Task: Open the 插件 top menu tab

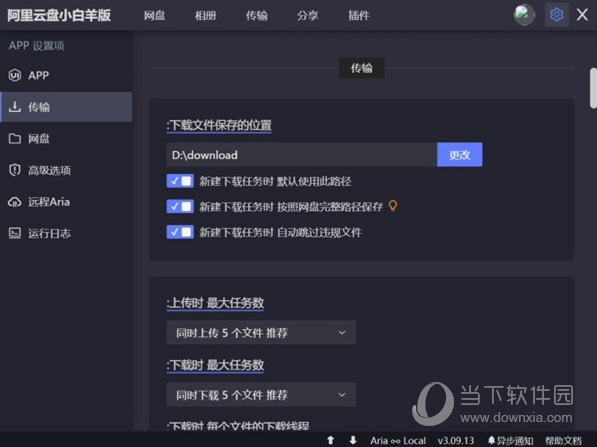Action: point(359,15)
